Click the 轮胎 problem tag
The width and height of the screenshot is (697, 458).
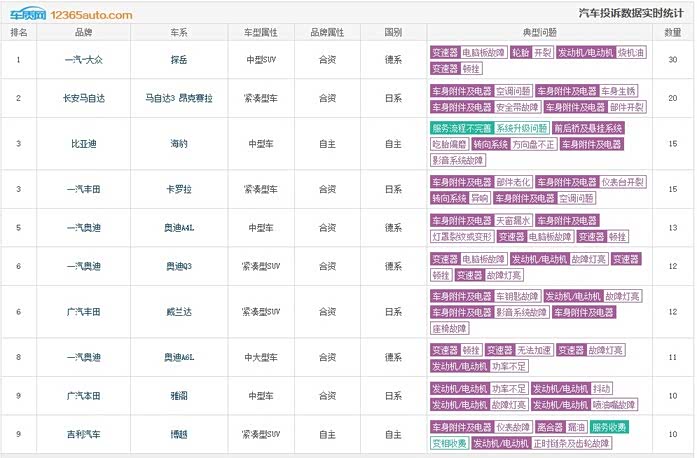click(520, 52)
